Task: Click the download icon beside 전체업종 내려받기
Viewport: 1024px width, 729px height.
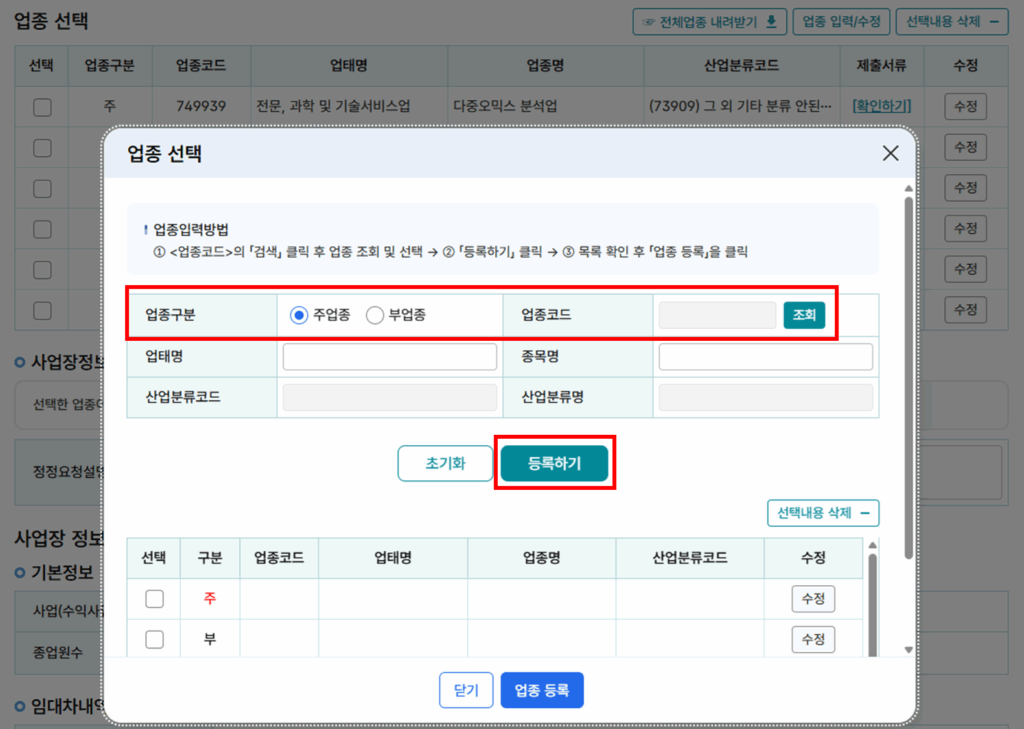Action: [770, 22]
